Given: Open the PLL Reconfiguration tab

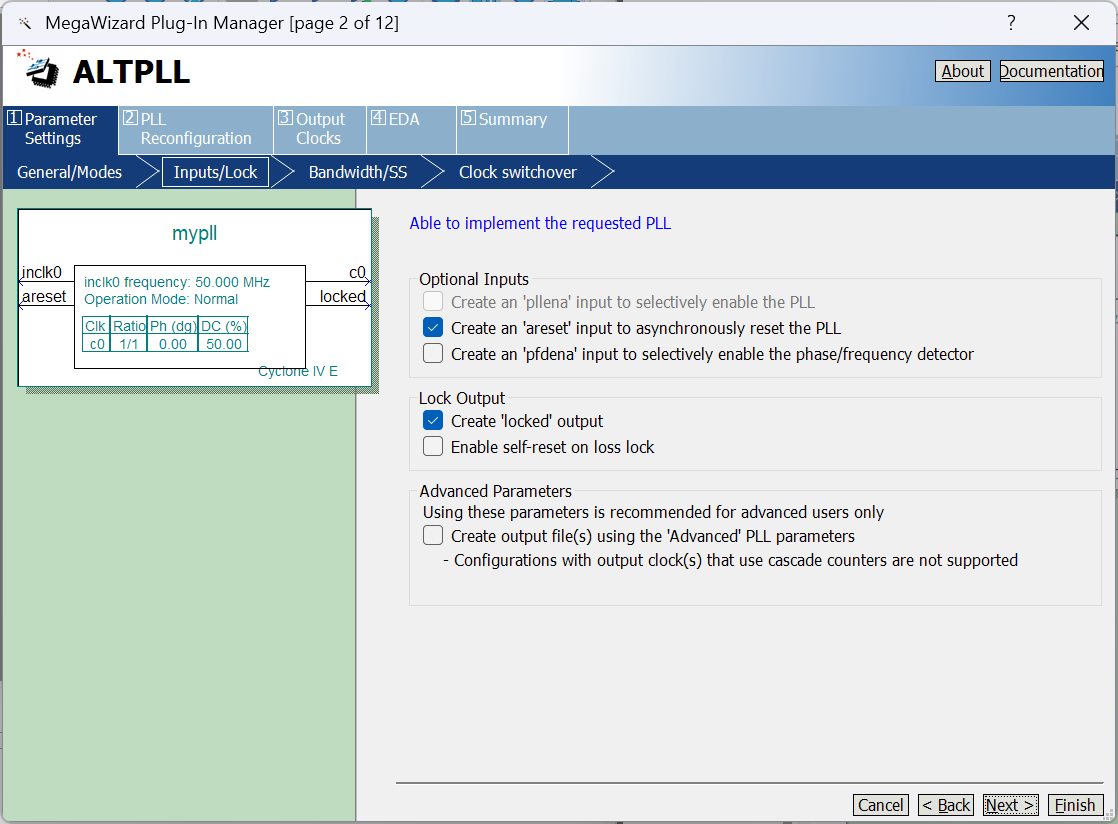Looking at the screenshot, I should click(x=195, y=129).
